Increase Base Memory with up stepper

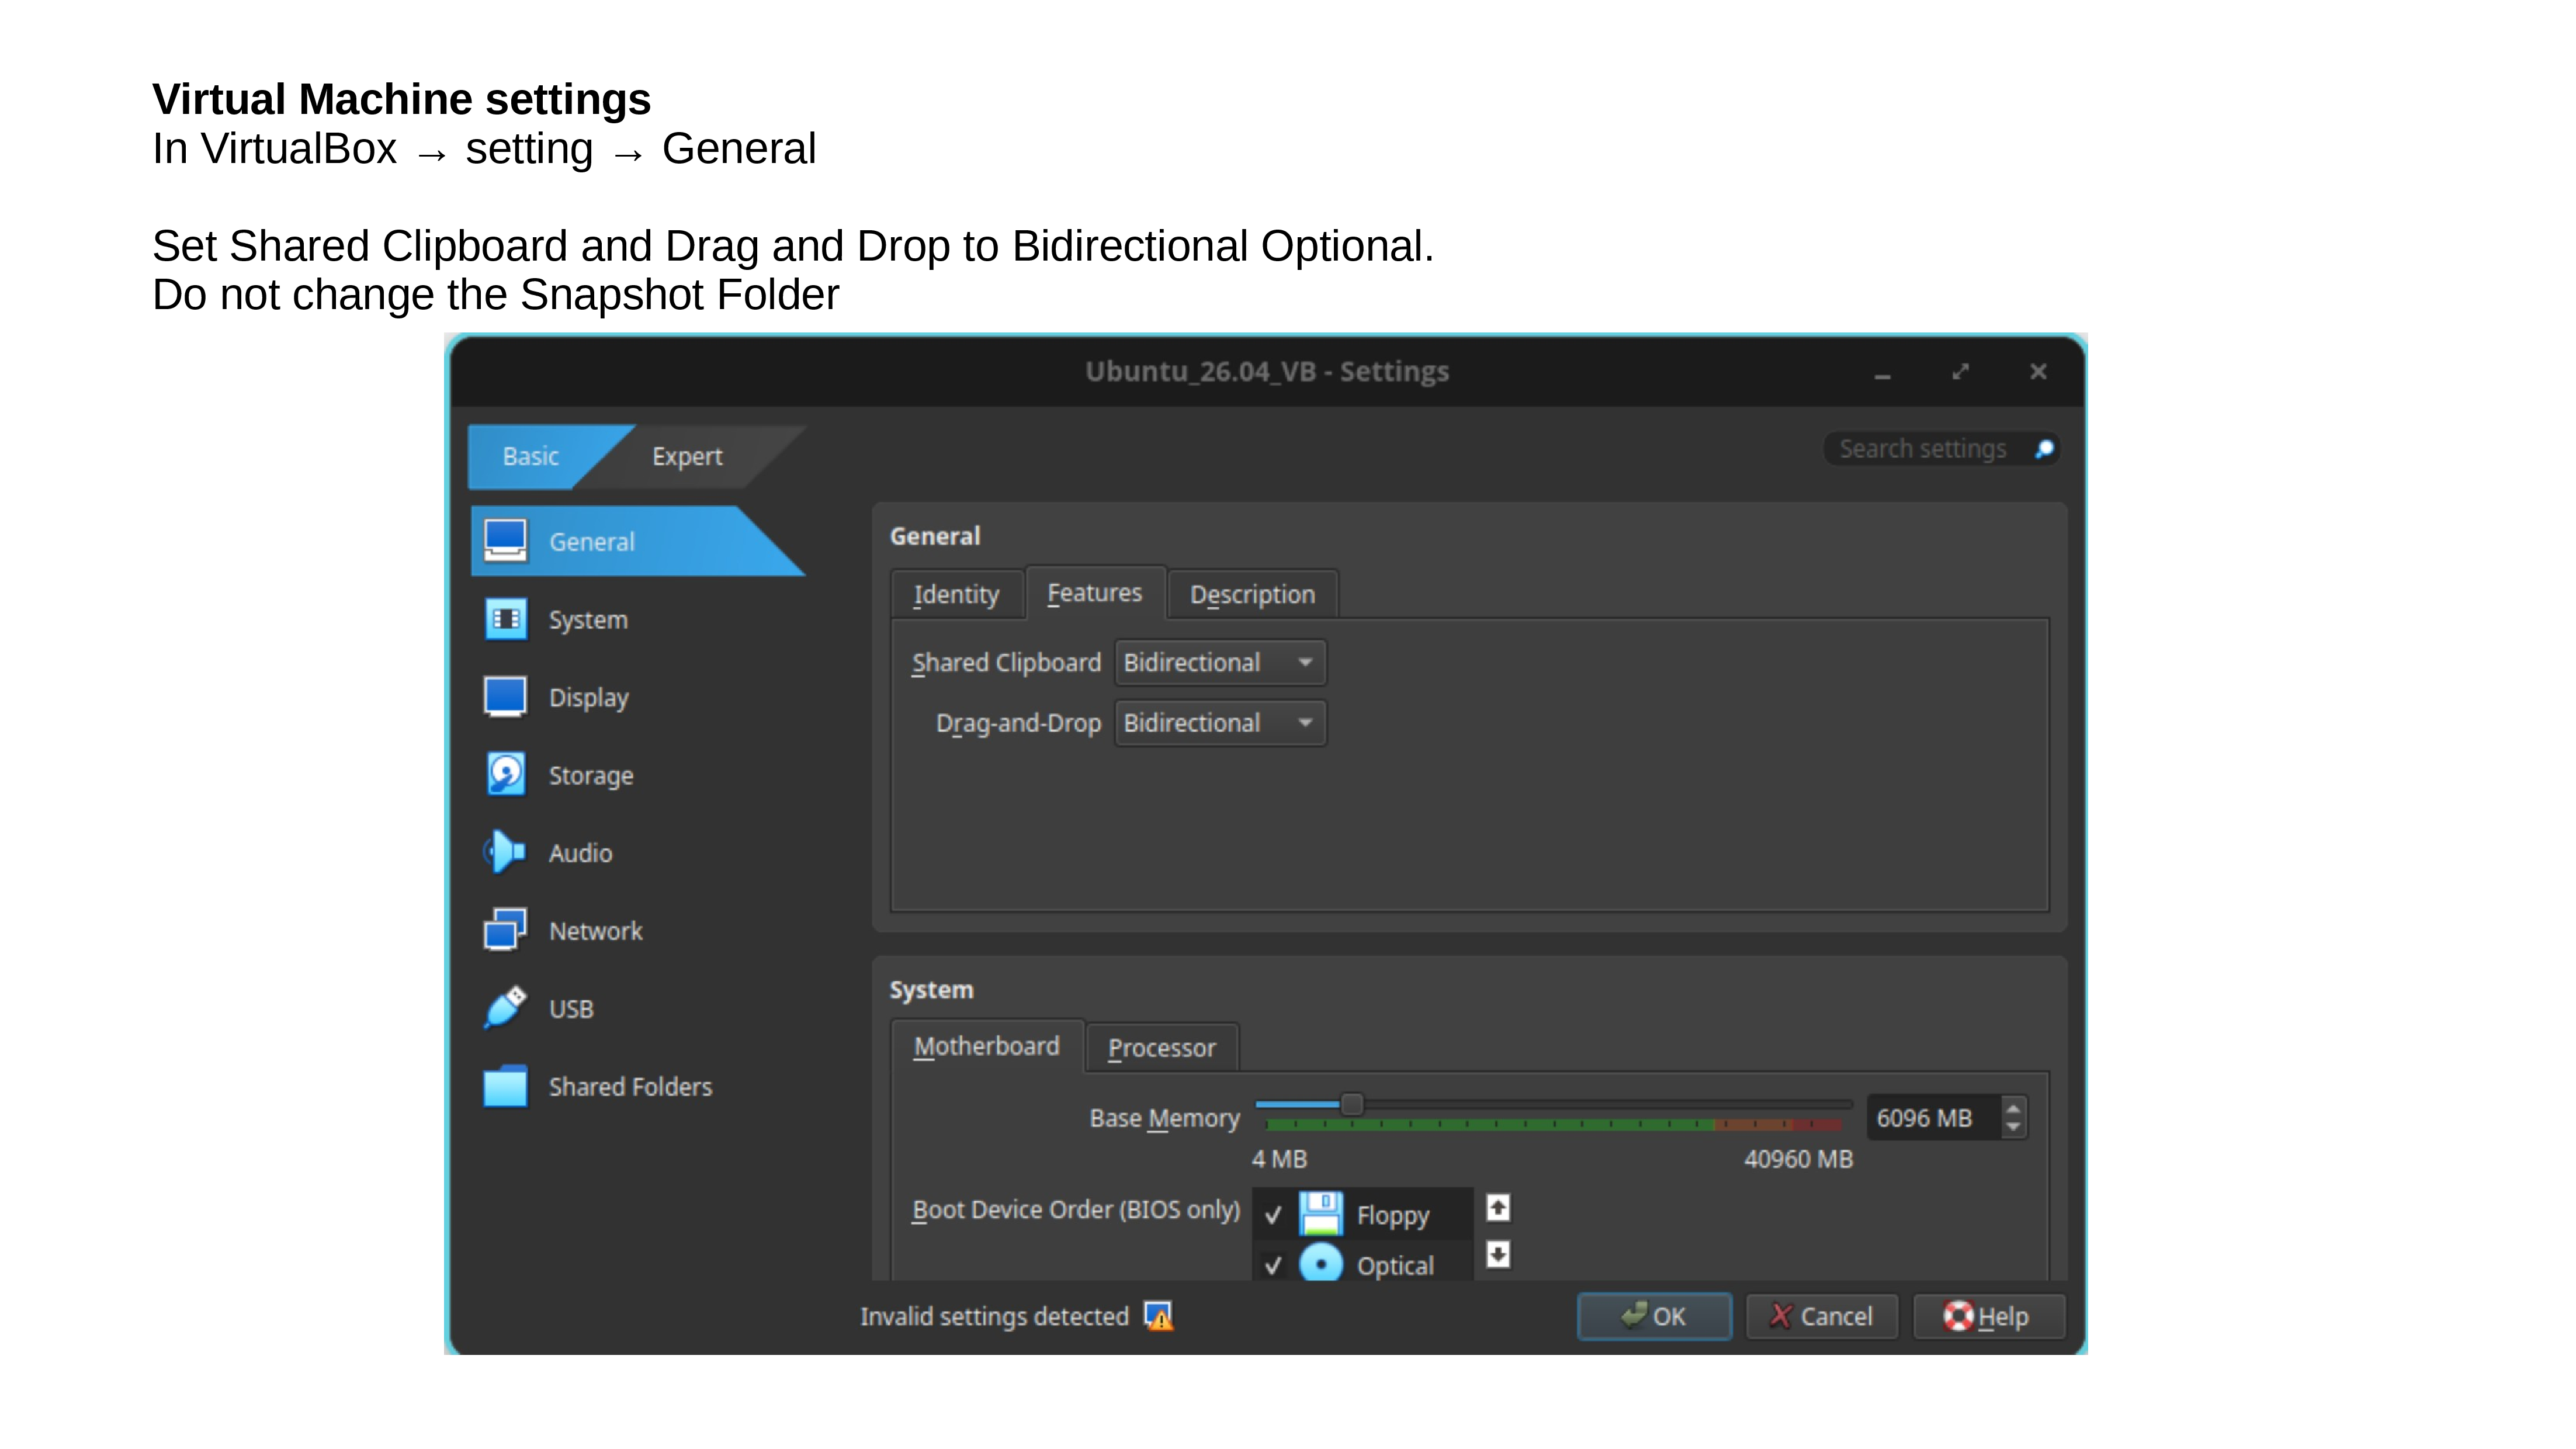click(x=2013, y=1107)
